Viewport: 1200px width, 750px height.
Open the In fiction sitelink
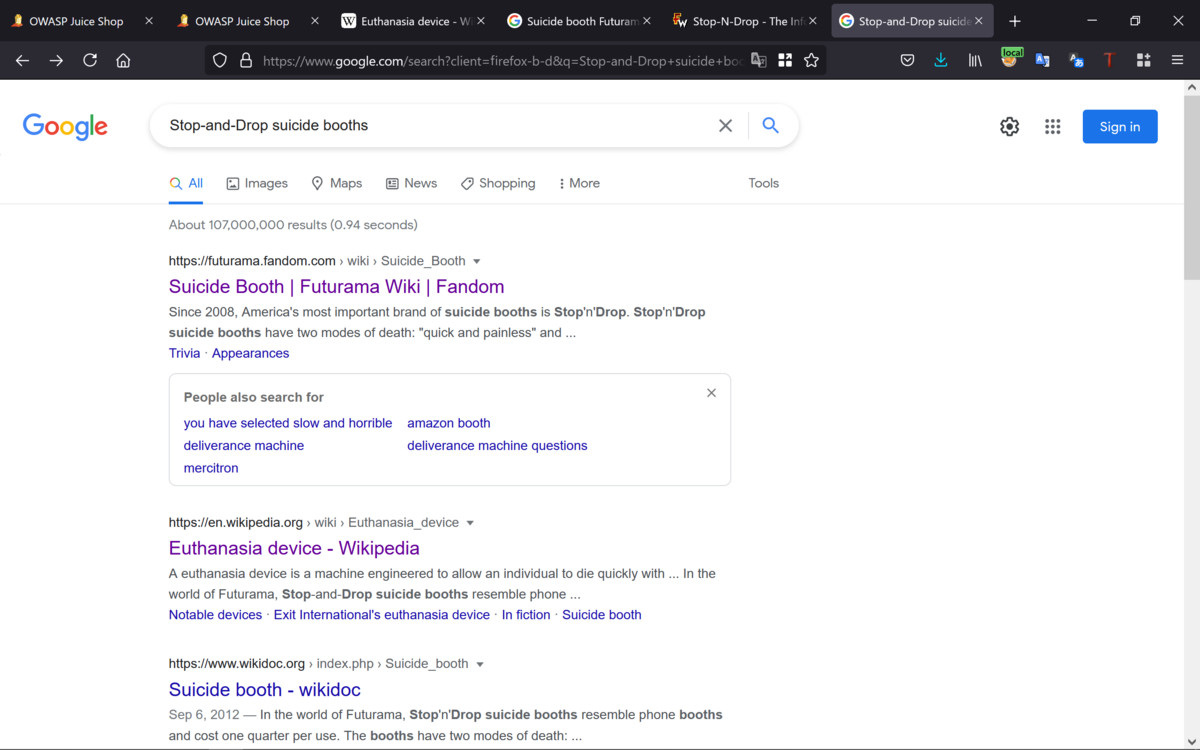[526, 615]
